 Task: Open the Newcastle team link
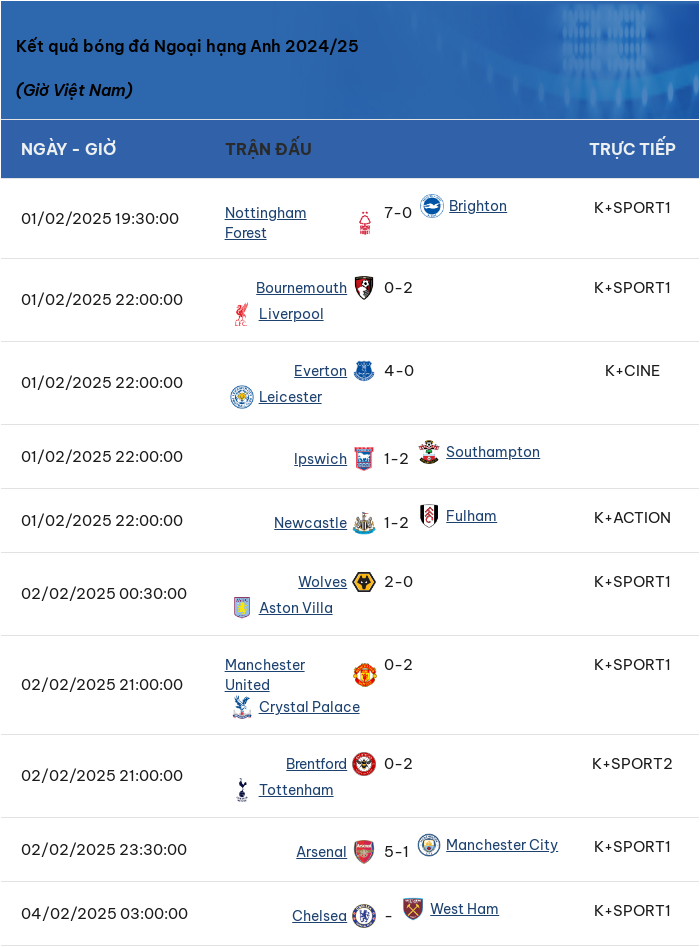pos(310,523)
